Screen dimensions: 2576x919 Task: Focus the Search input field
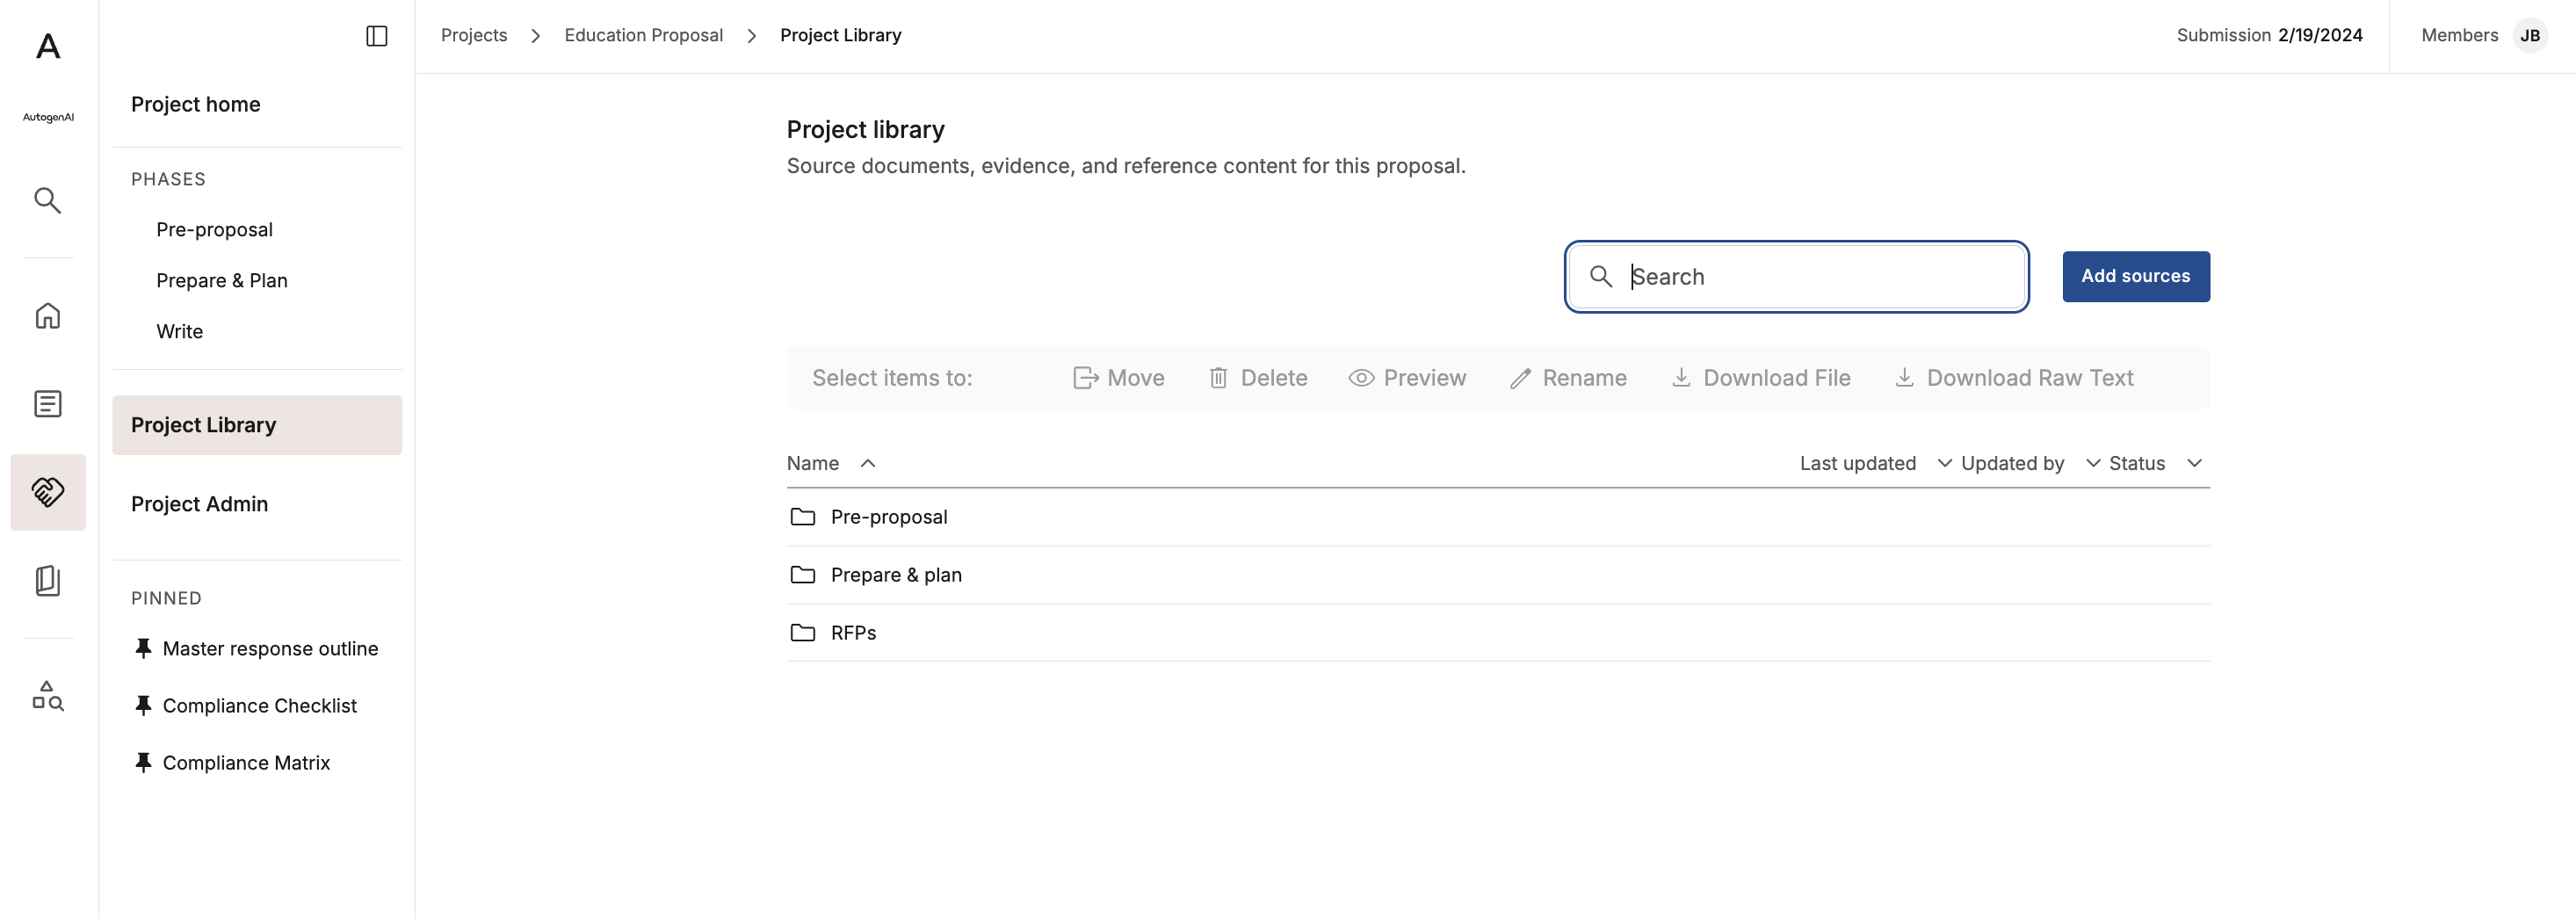[x=1796, y=277]
